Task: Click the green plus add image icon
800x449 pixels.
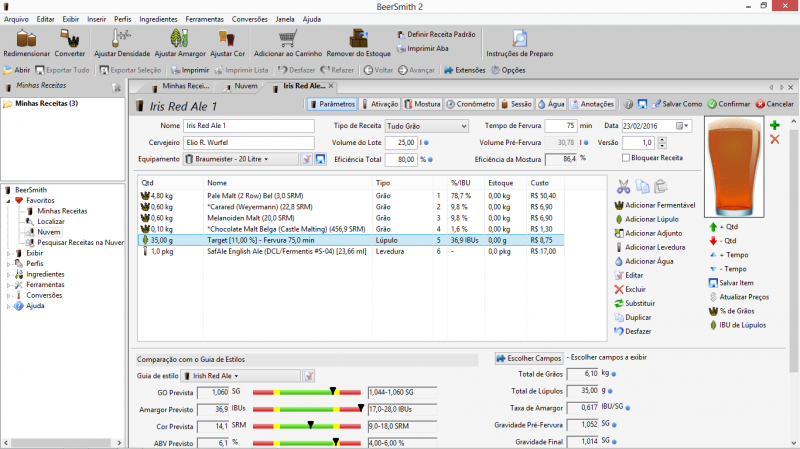Action: point(774,125)
